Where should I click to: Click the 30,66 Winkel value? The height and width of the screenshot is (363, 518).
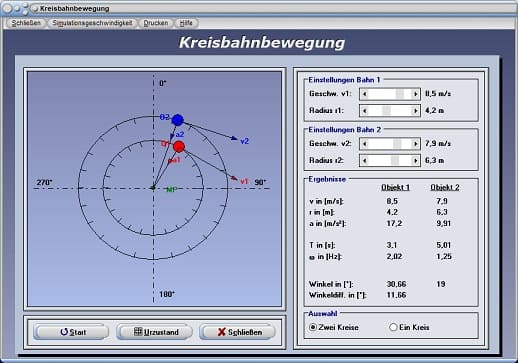pos(396,284)
